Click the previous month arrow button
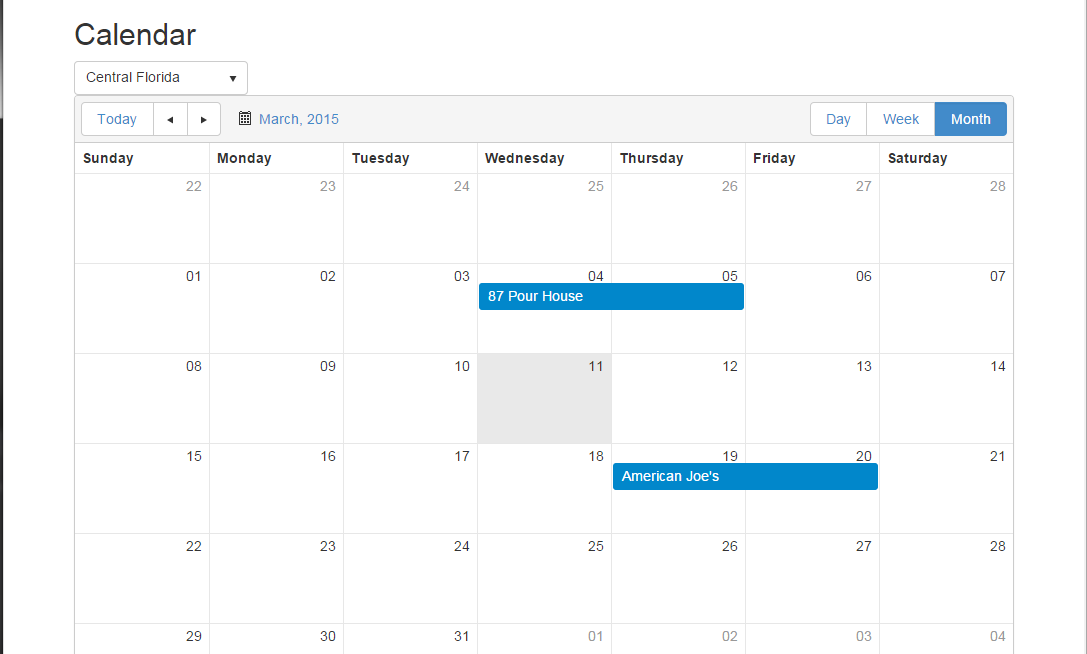The height and width of the screenshot is (654, 1087). [x=170, y=119]
